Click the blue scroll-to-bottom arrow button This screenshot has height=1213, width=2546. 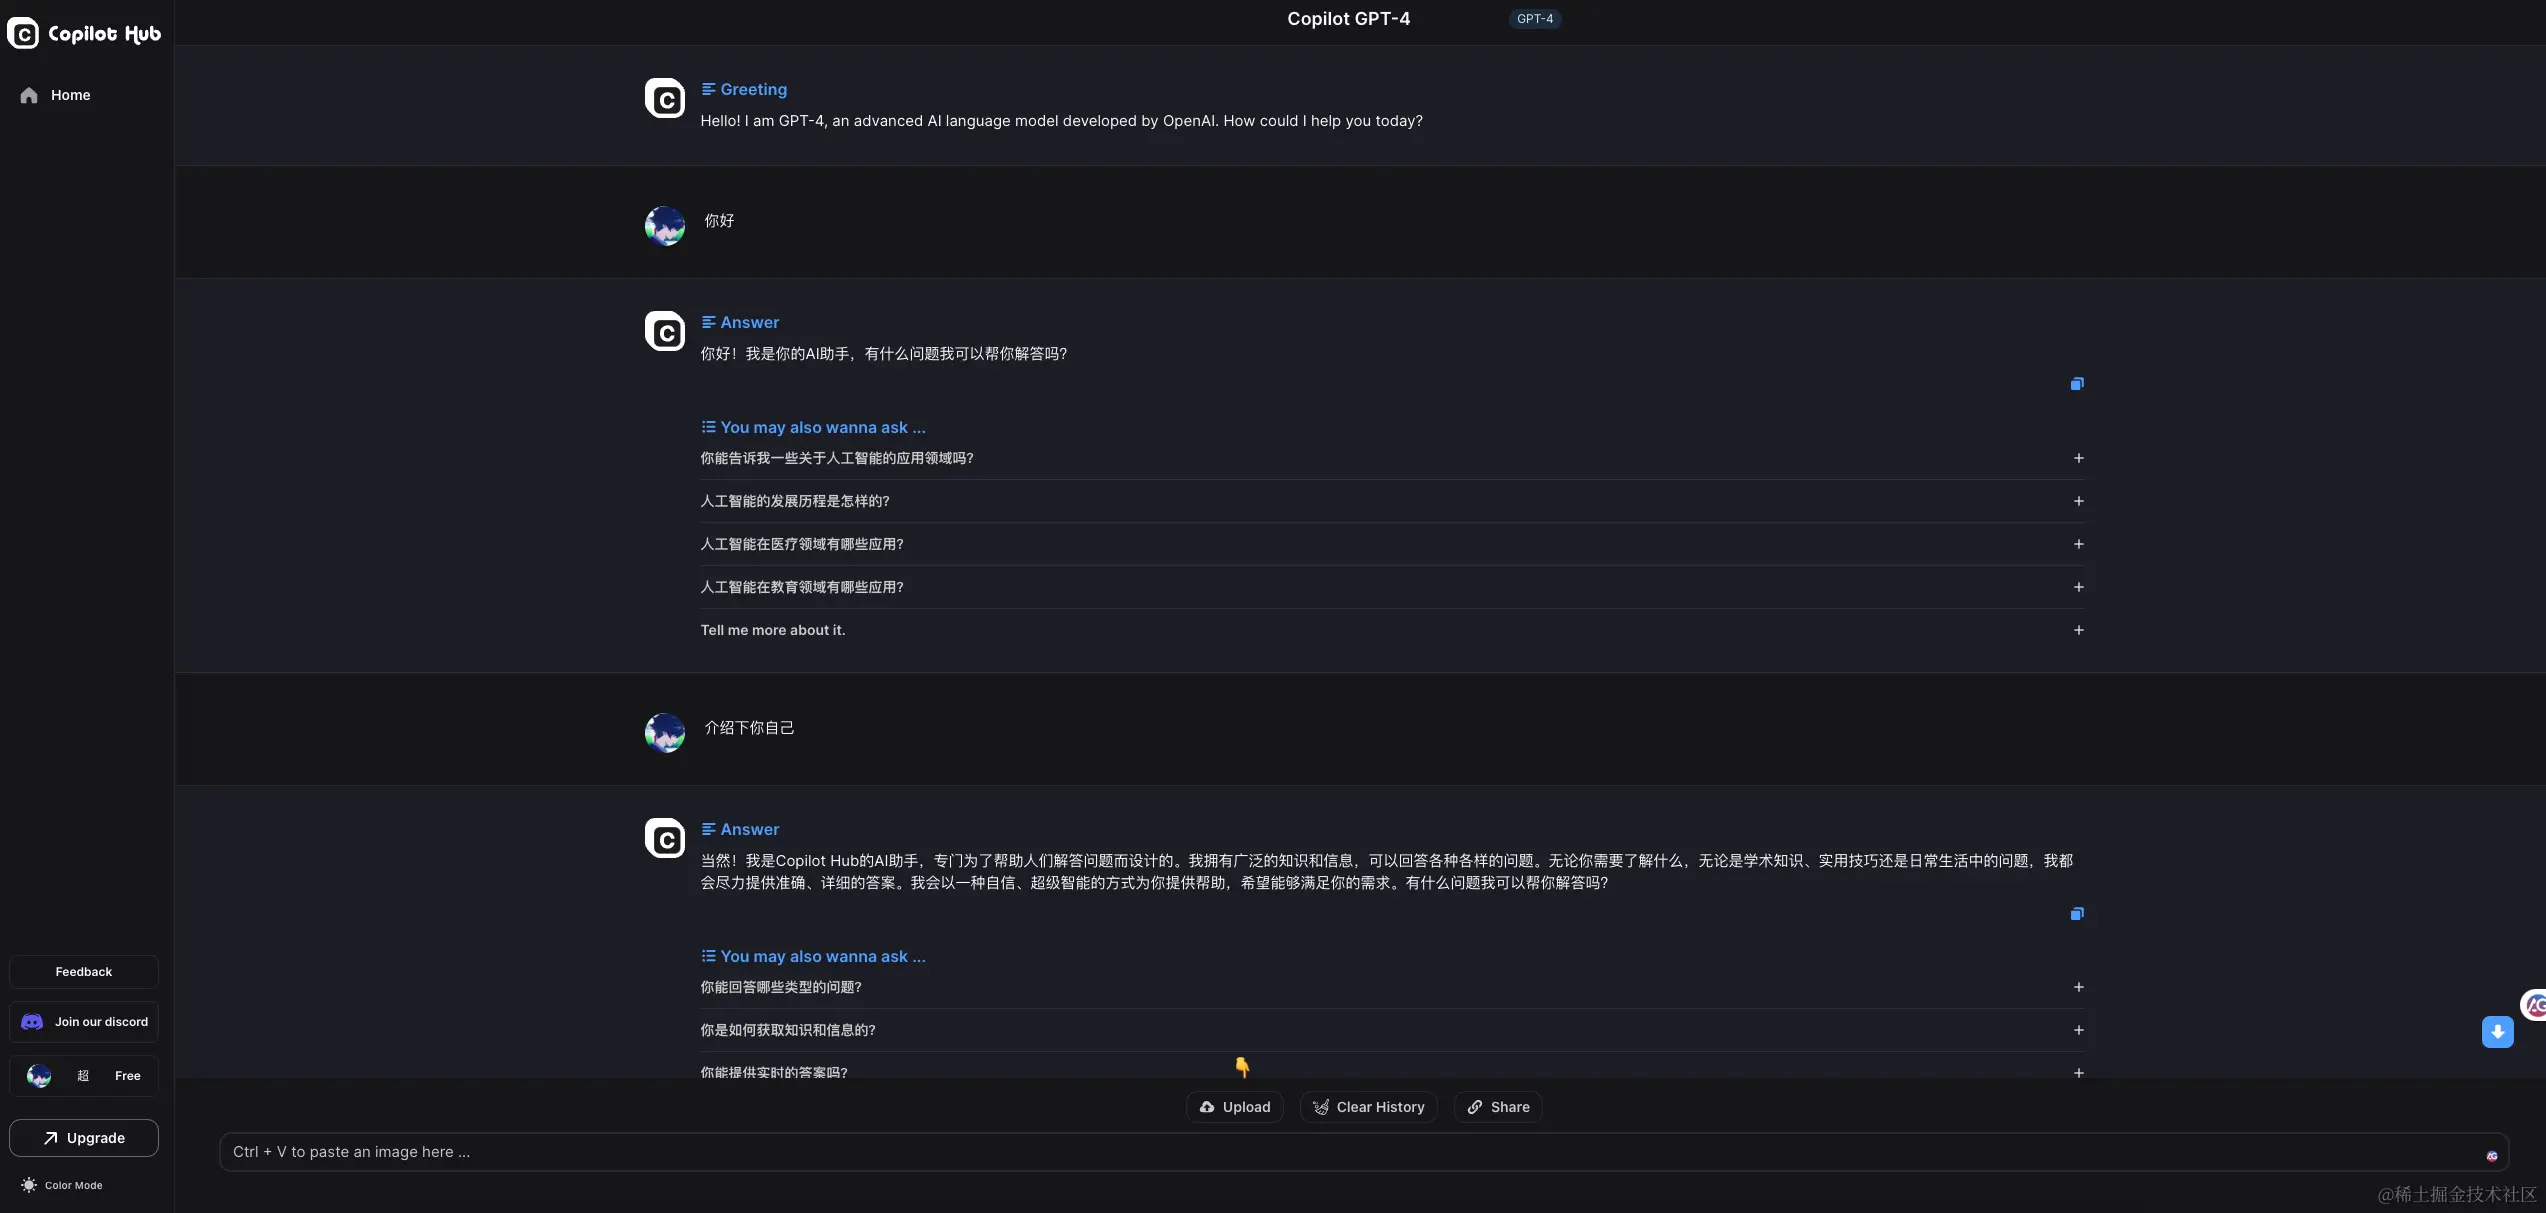(2497, 1032)
